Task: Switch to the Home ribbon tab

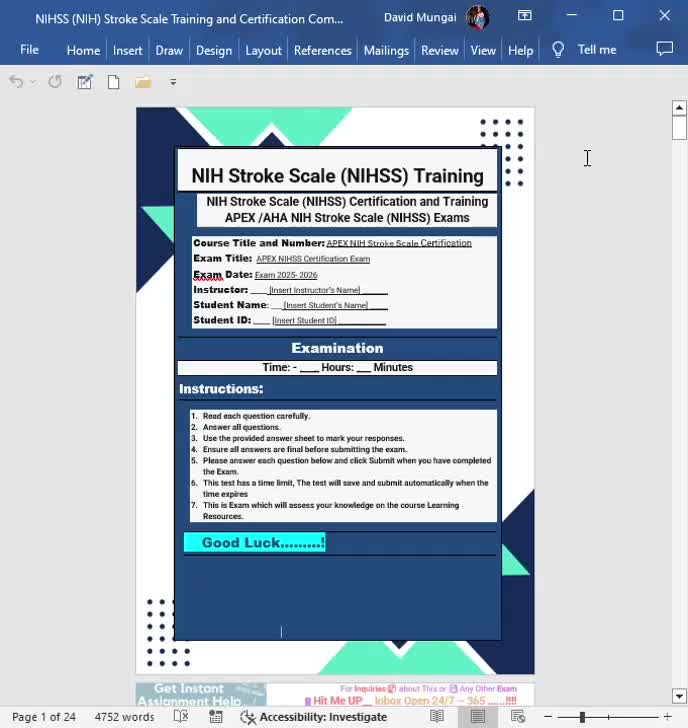Action: [83, 50]
